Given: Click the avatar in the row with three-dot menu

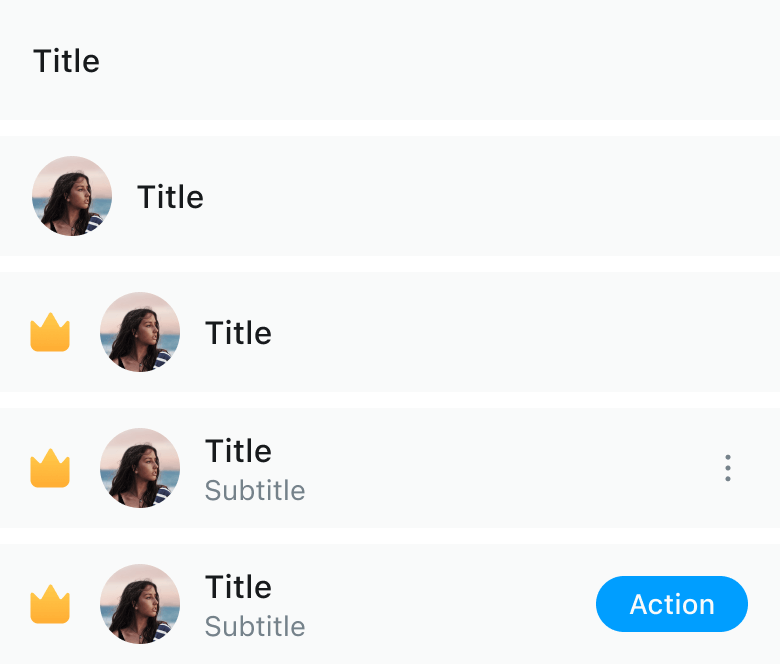Looking at the screenshot, I should [140, 468].
